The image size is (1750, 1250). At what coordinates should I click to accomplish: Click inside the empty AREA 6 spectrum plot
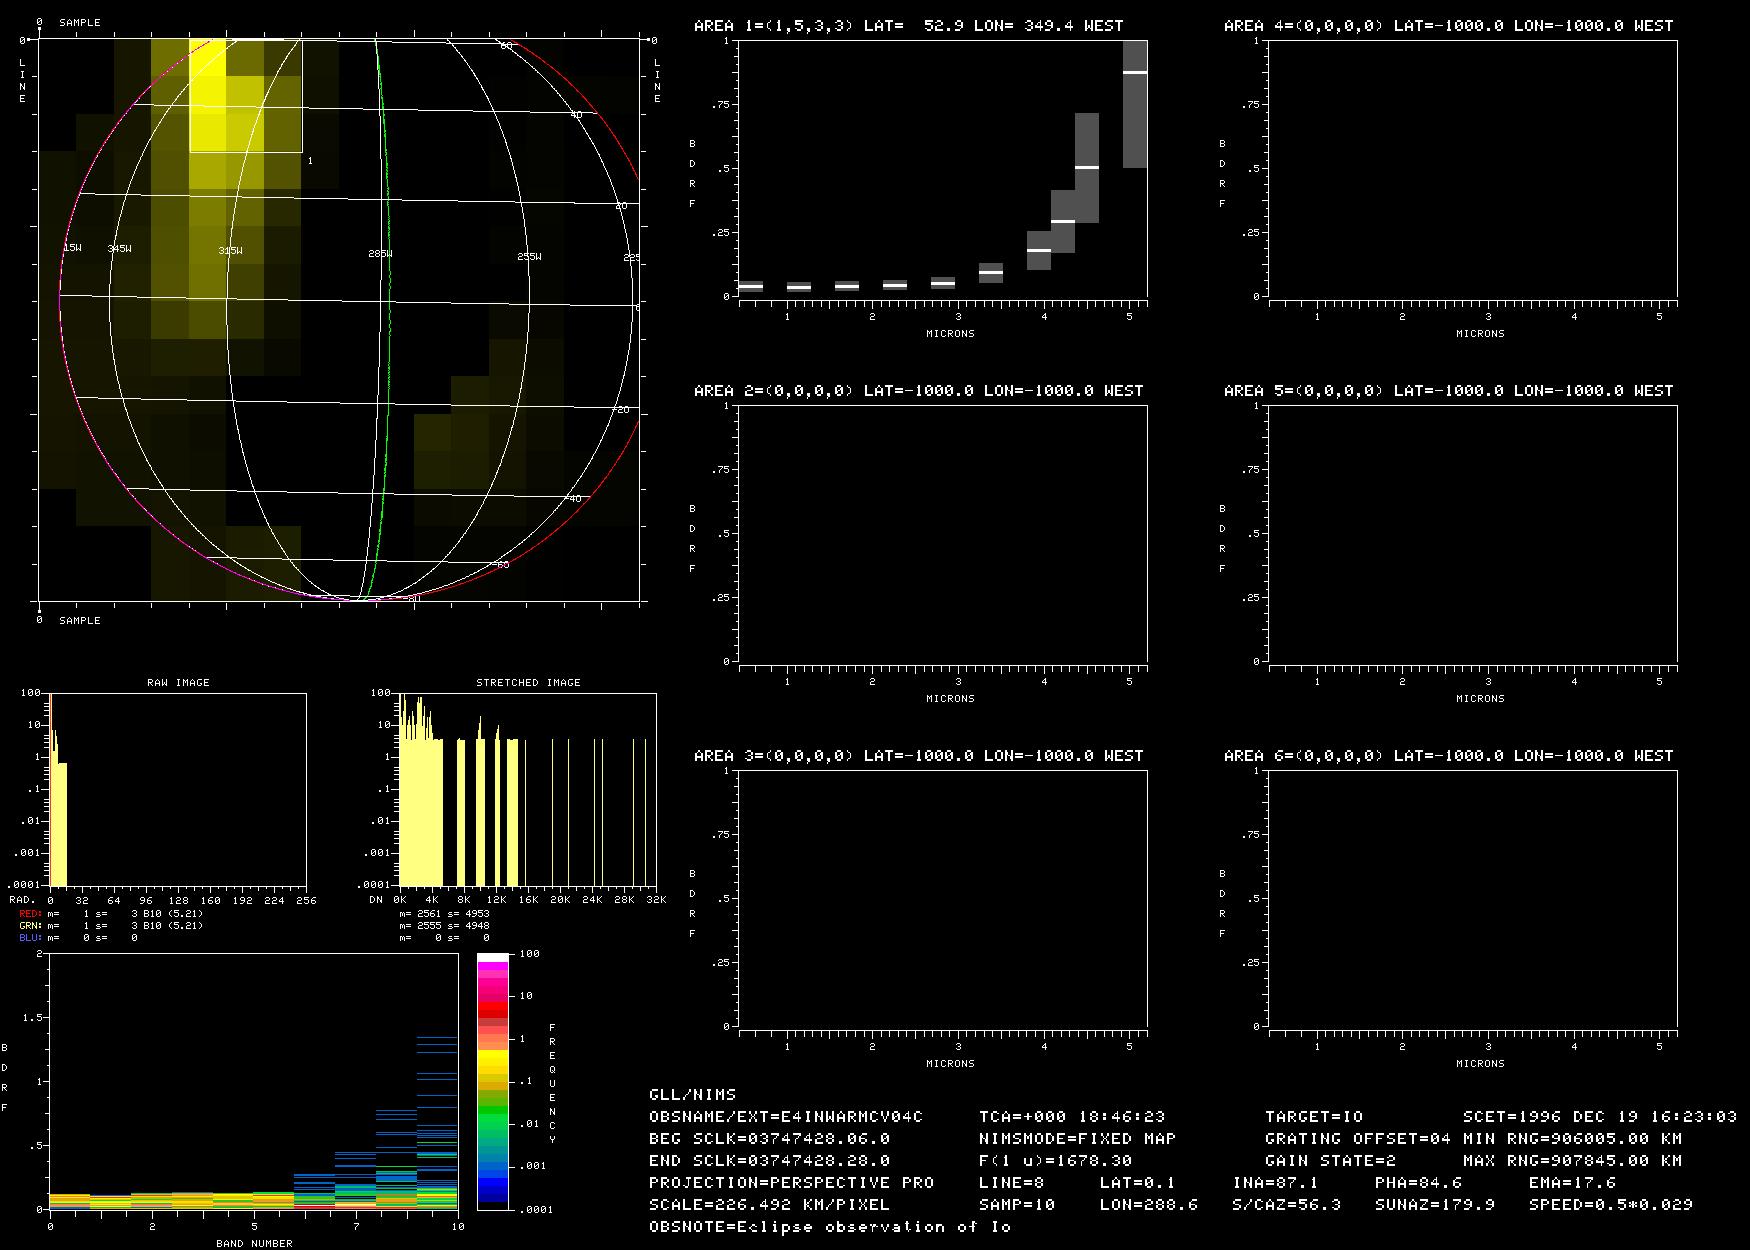pyautogui.click(x=1472, y=899)
